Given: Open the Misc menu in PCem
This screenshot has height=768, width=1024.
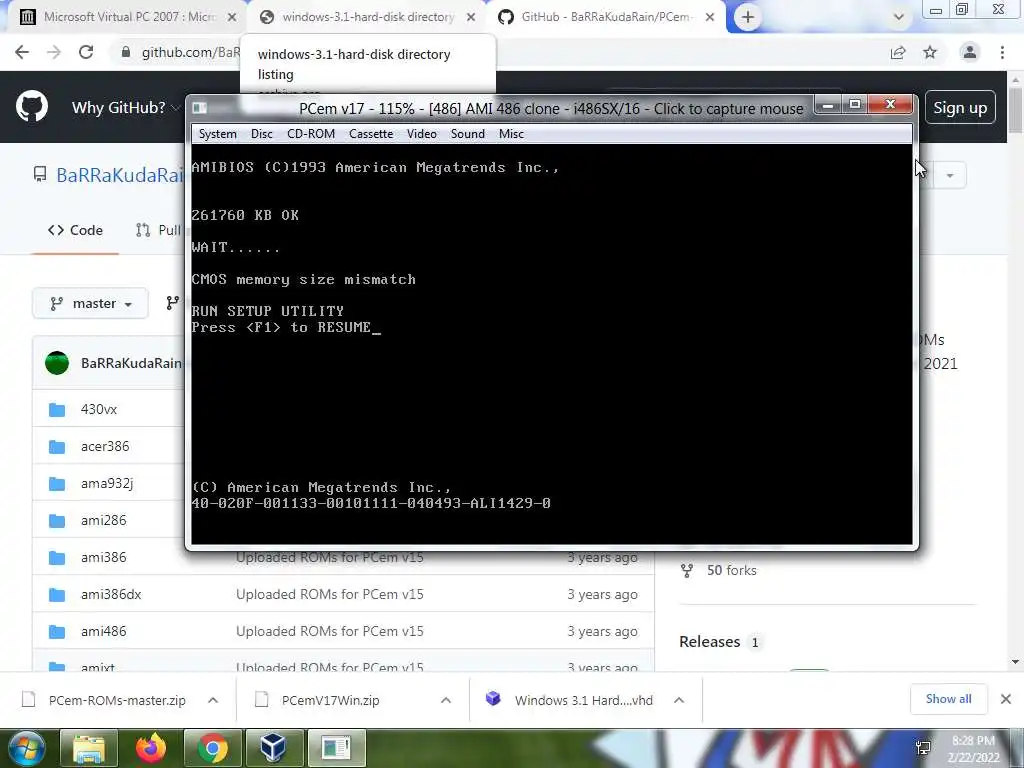Looking at the screenshot, I should pyautogui.click(x=511, y=134).
